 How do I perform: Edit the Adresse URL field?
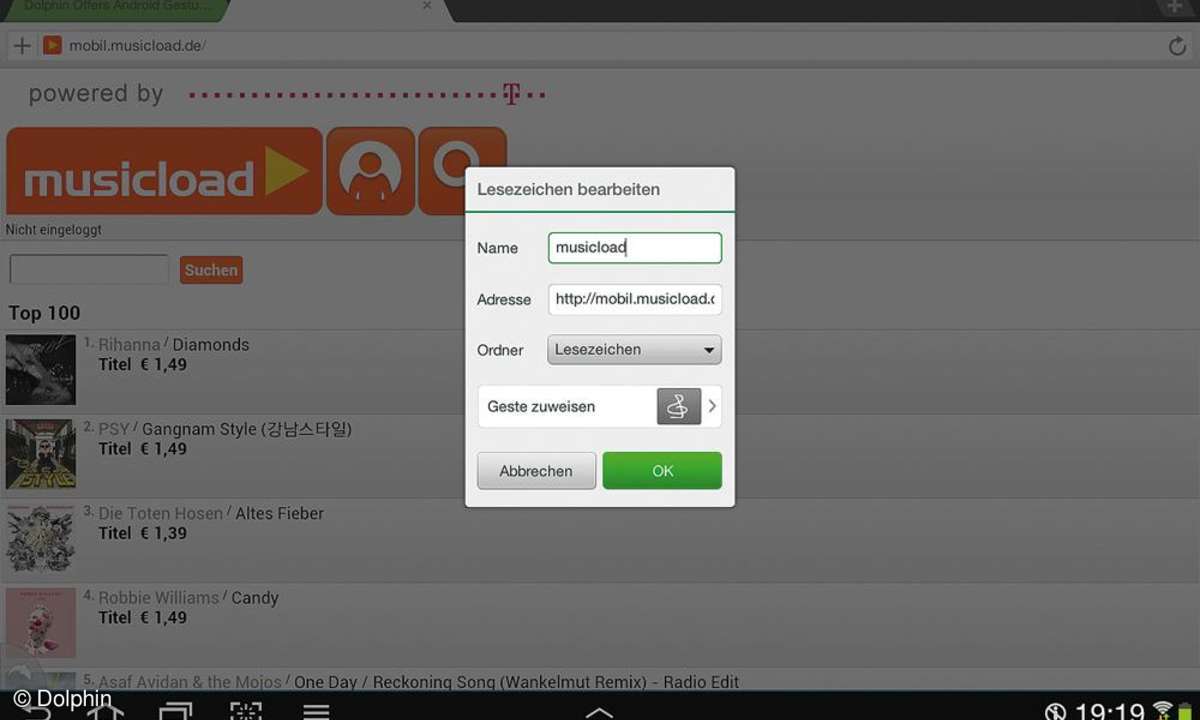pos(635,298)
